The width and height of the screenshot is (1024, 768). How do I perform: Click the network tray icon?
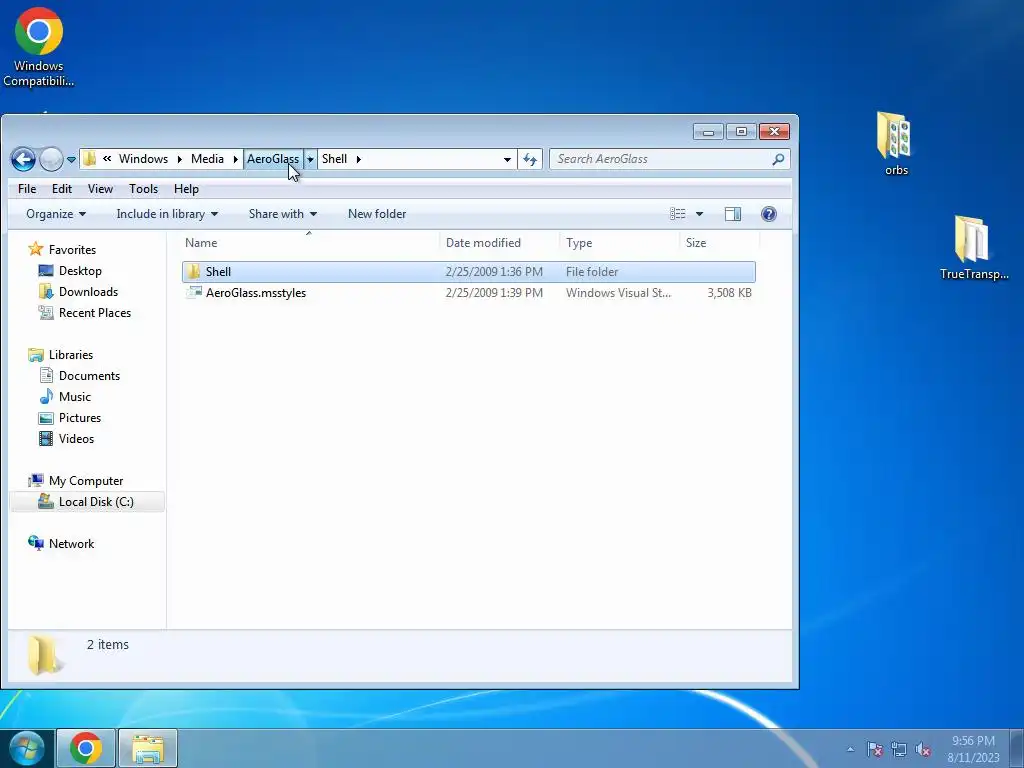tap(899, 749)
